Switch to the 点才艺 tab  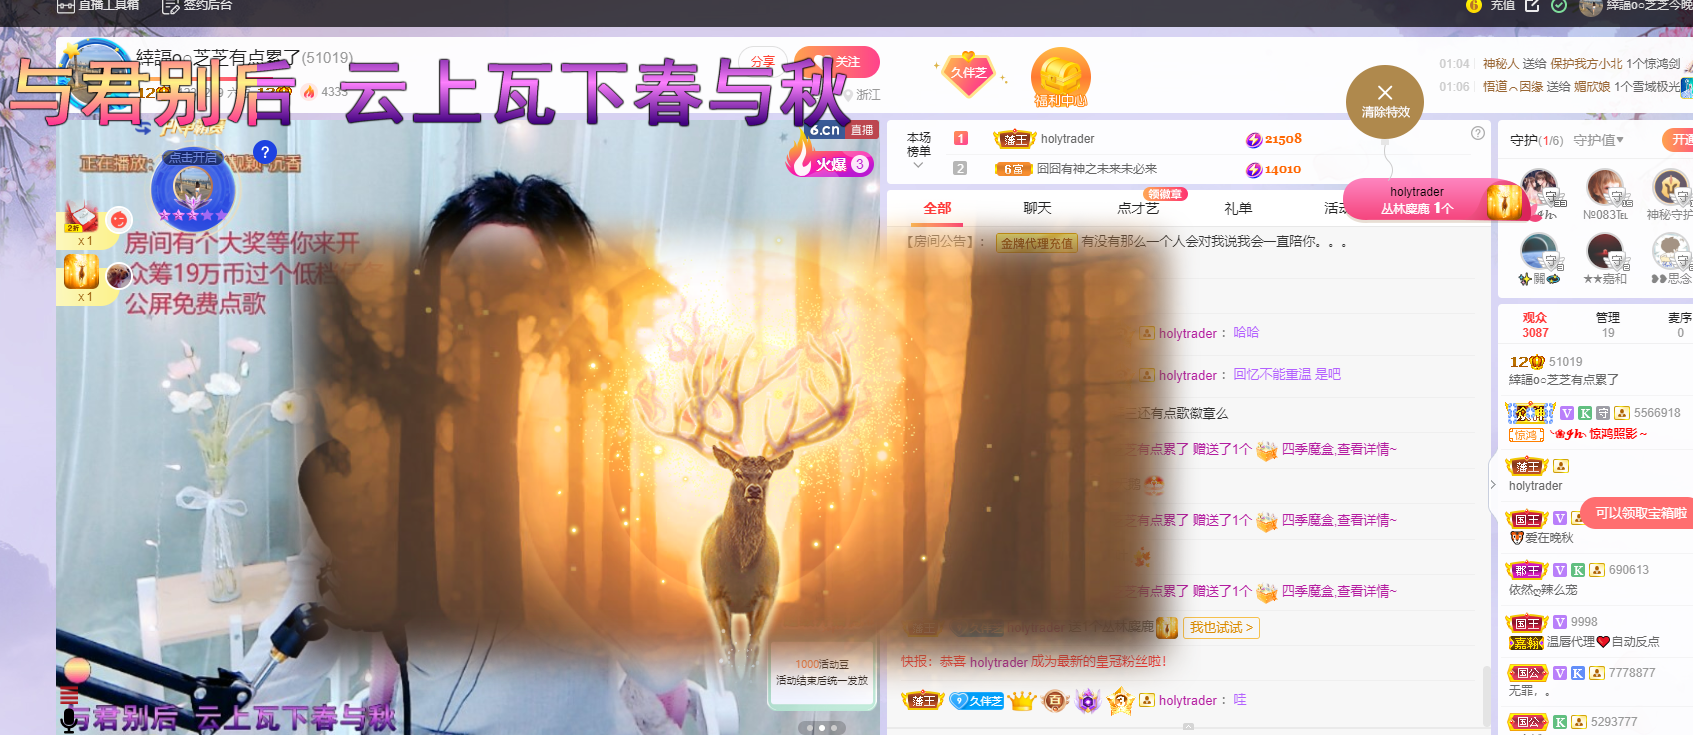coord(1138,208)
